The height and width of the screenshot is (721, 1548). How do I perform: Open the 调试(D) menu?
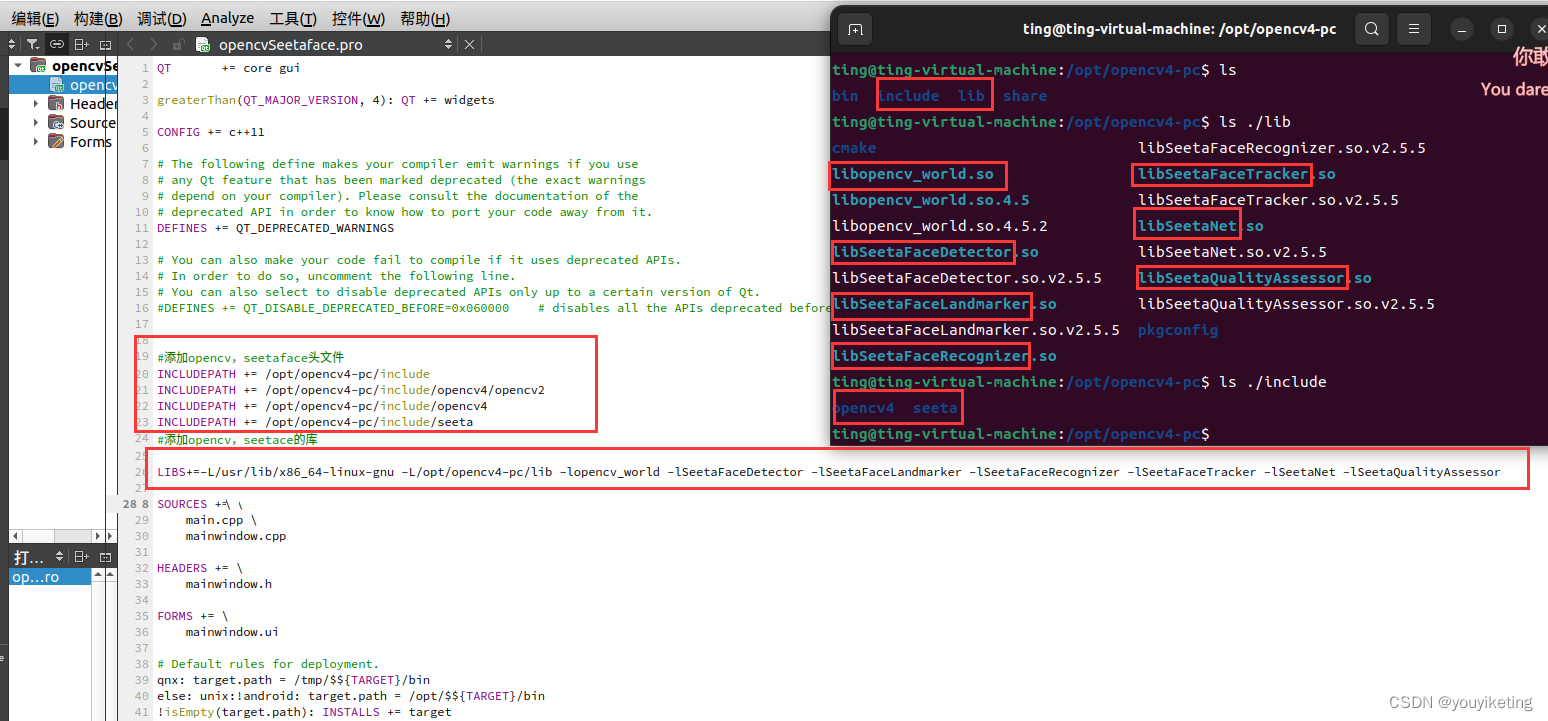pos(162,18)
